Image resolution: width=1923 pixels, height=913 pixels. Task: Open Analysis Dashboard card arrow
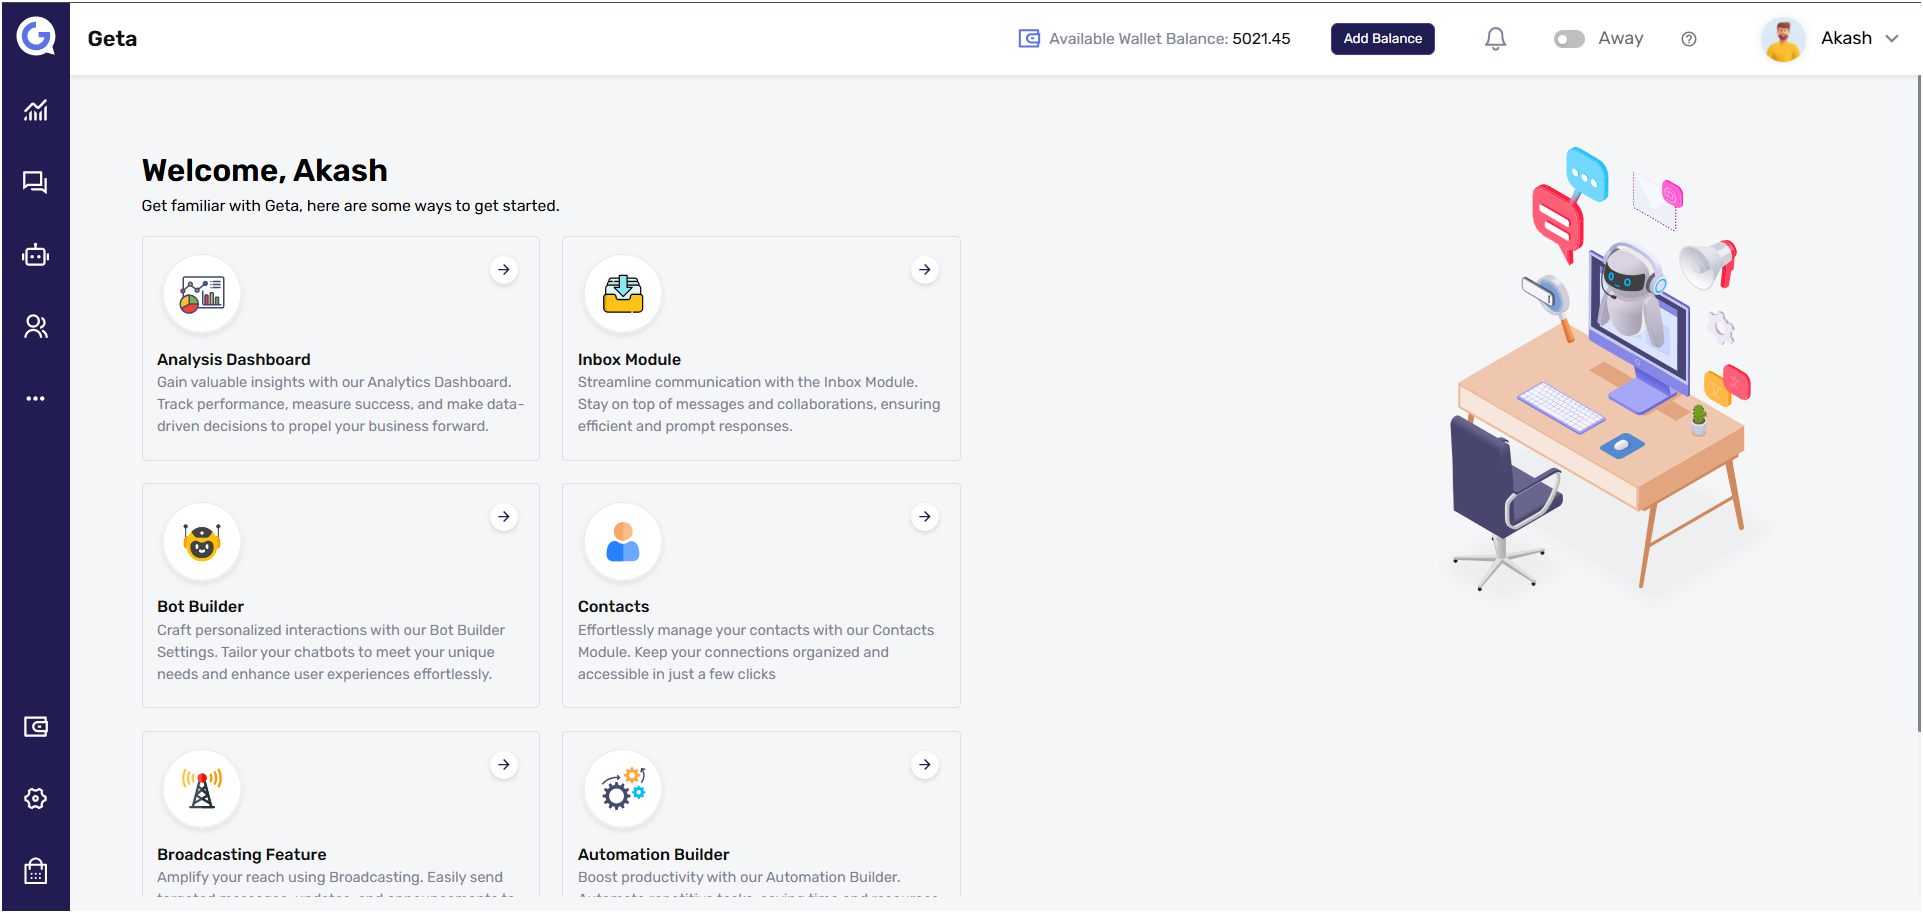point(504,270)
